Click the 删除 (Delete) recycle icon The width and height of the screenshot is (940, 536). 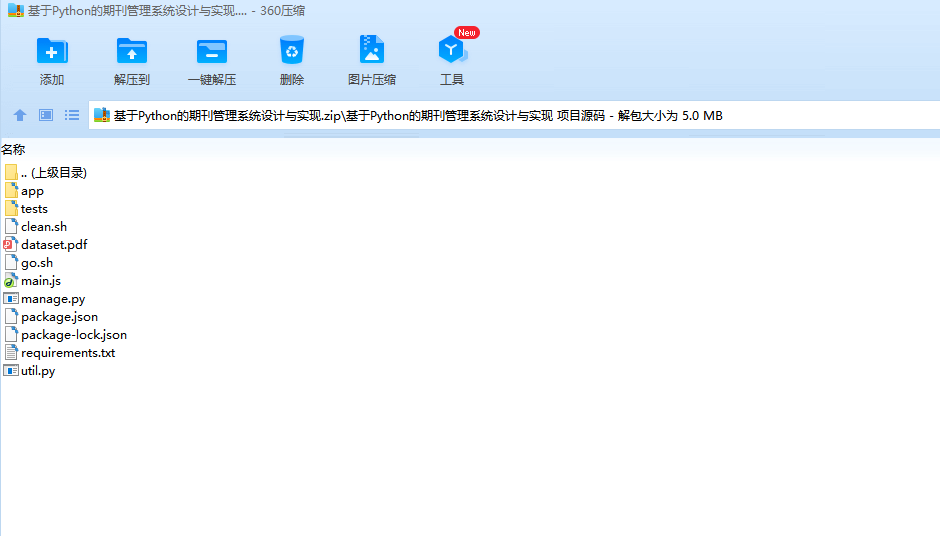(292, 50)
